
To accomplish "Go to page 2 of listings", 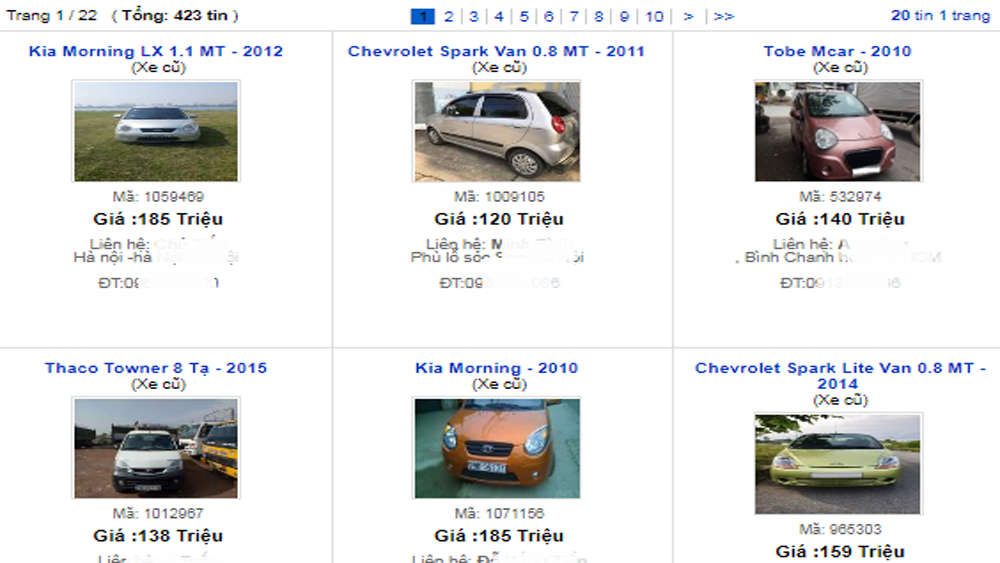I will click(448, 17).
